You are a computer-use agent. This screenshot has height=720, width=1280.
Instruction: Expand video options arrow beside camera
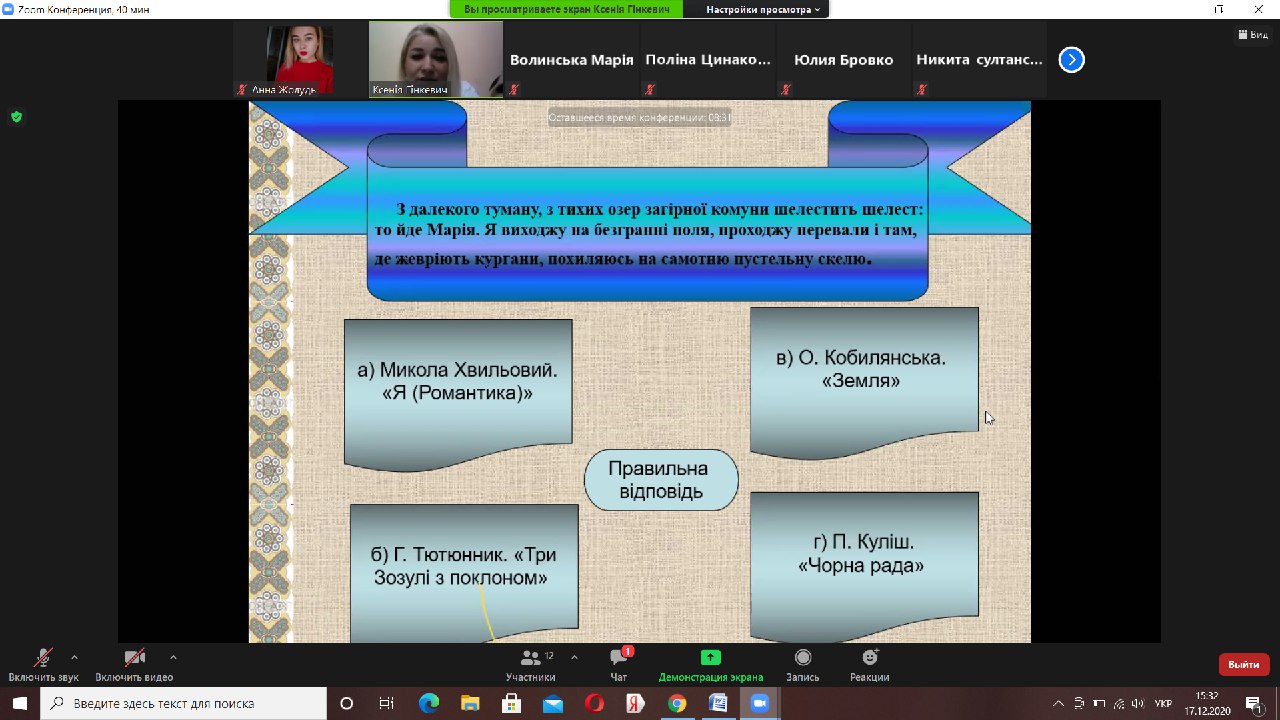173,657
